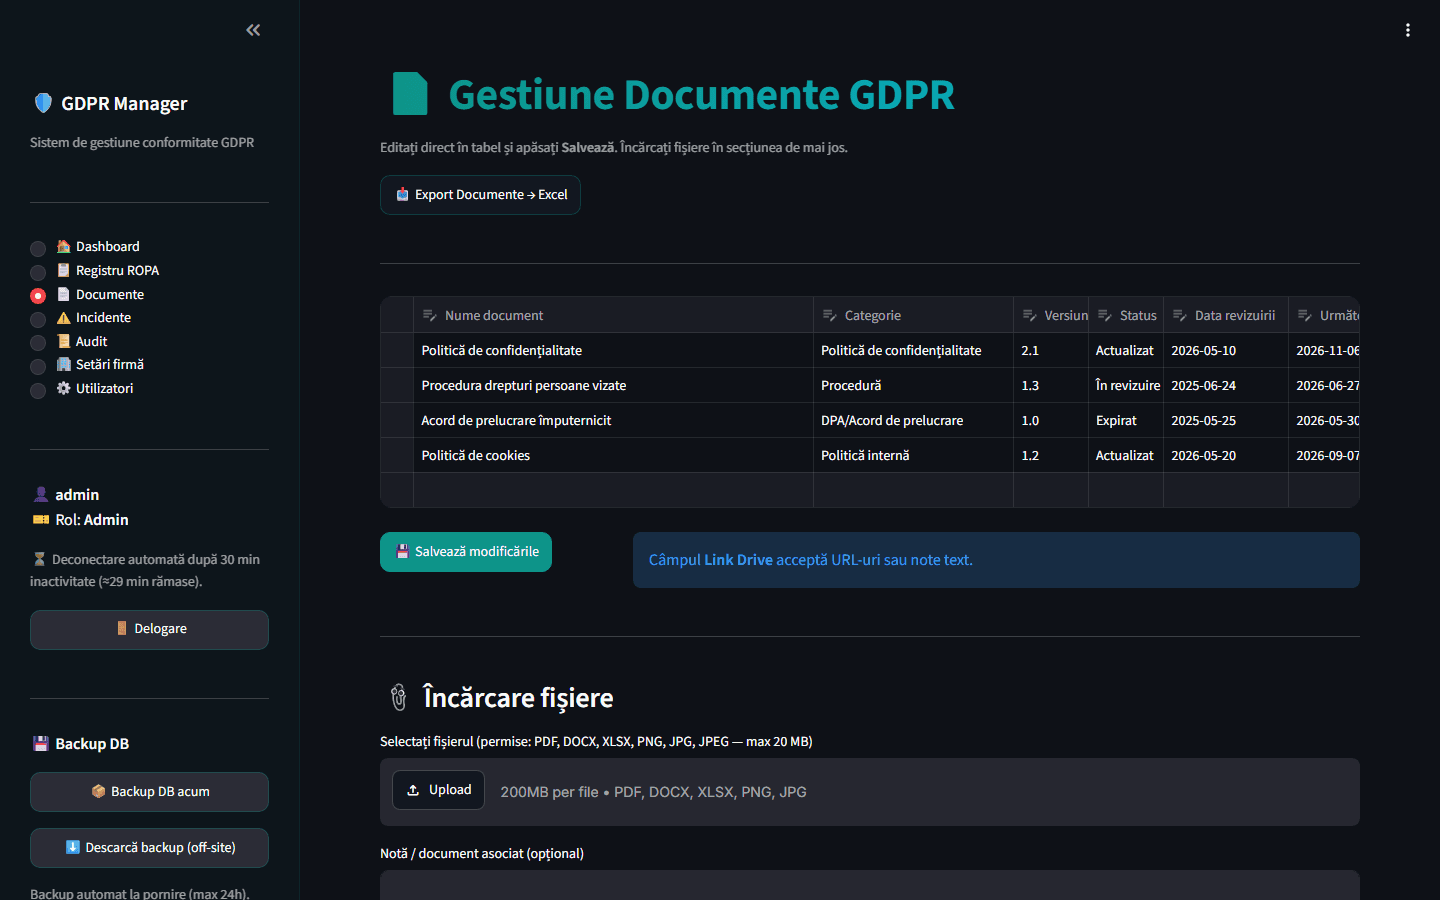1440x900 pixels.
Task: Click review date cell '2025-05-25'
Action: click(1226, 420)
